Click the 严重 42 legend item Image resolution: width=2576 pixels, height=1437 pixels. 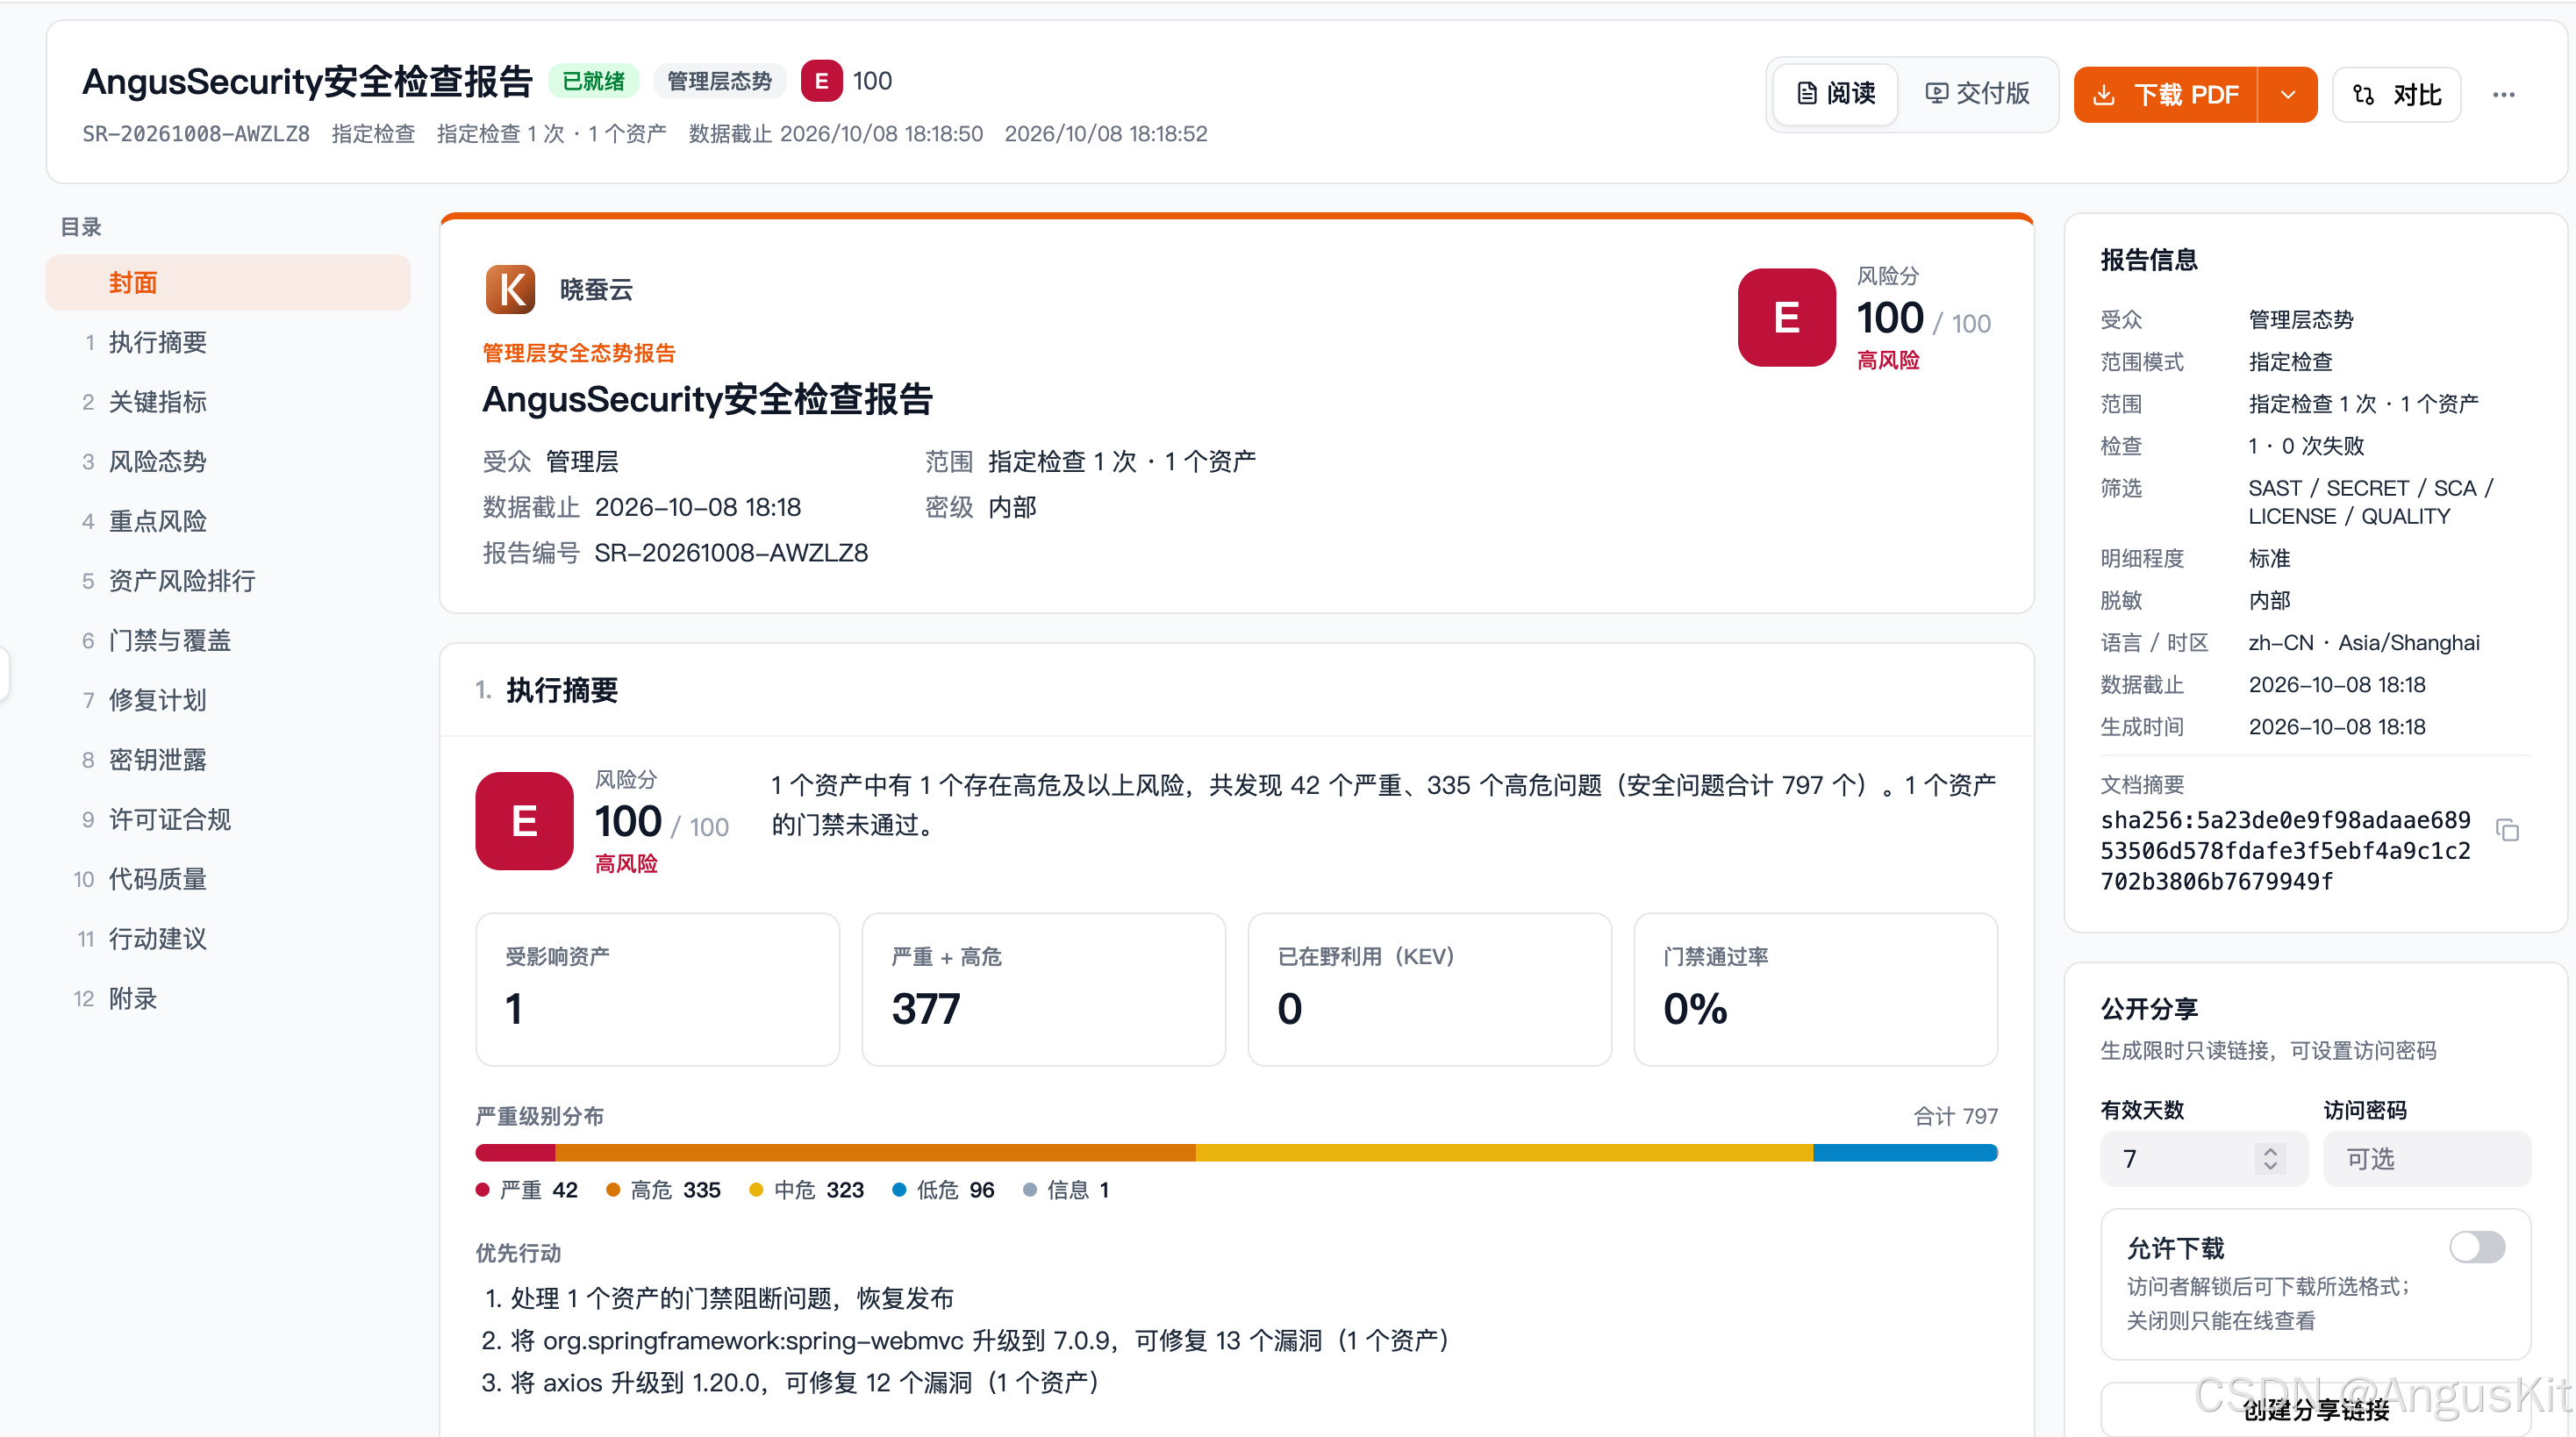(527, 1190)
